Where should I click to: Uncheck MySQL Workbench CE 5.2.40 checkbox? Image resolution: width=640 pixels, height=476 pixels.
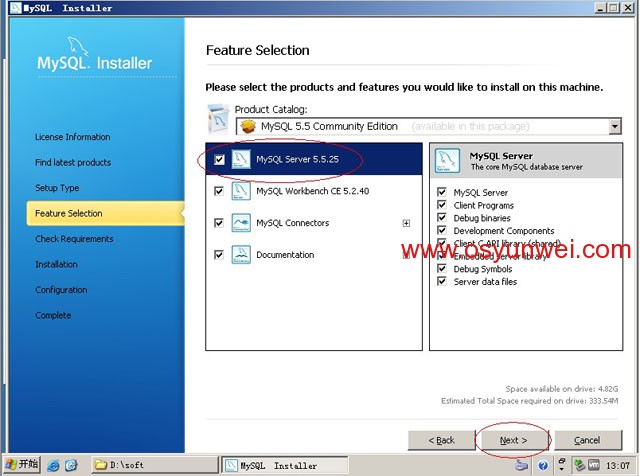point(219,191)
